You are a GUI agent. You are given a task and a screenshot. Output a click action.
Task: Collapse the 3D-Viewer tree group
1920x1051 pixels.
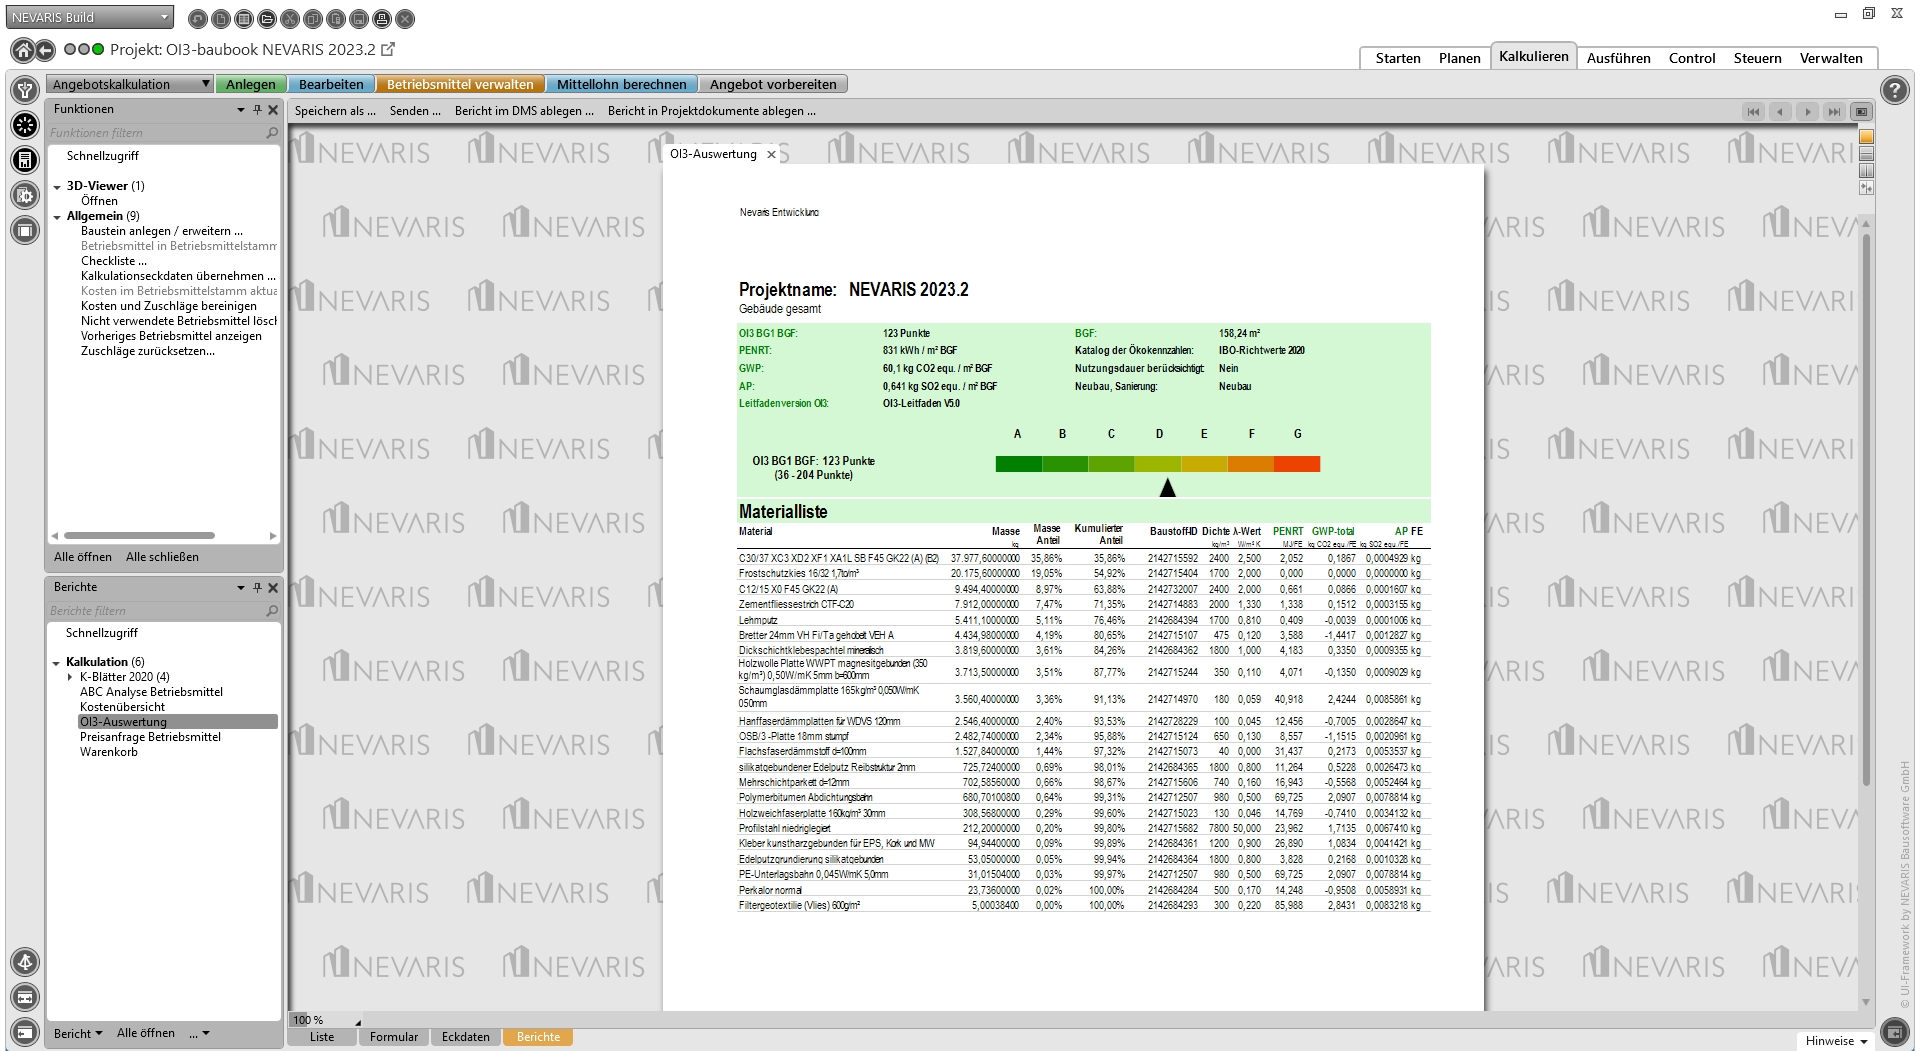coord(57,187)
